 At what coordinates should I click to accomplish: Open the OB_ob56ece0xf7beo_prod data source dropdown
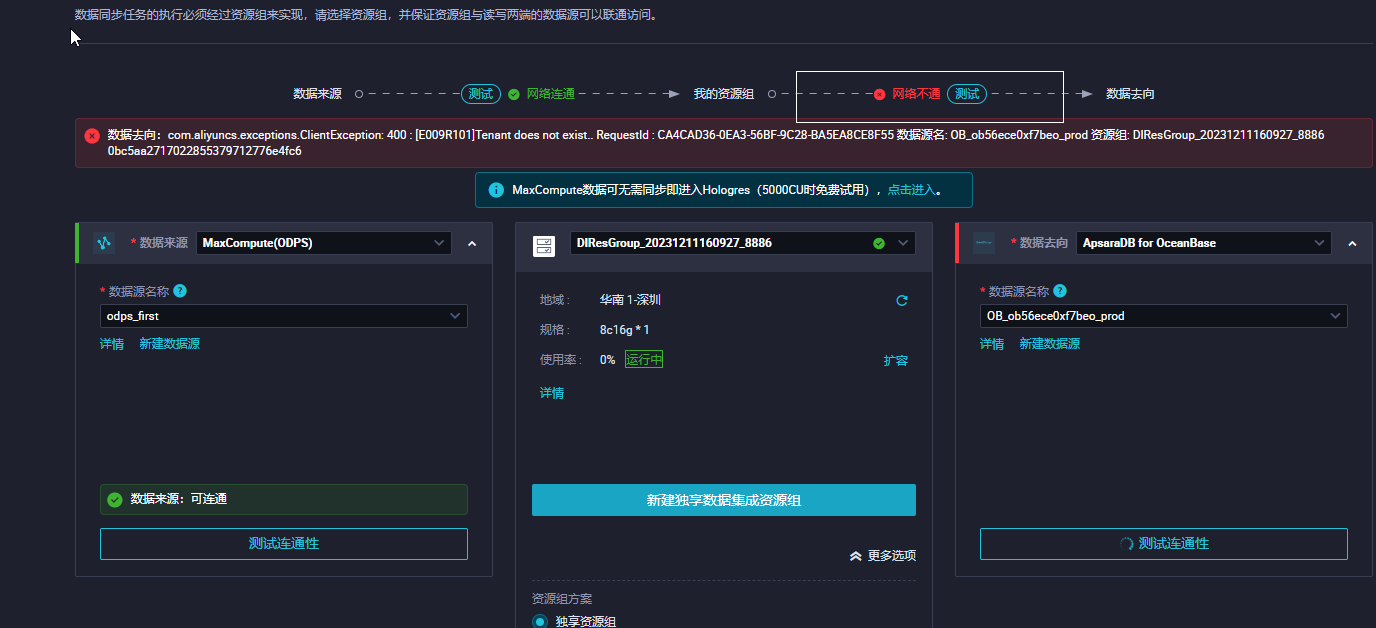click(1164, 316)
